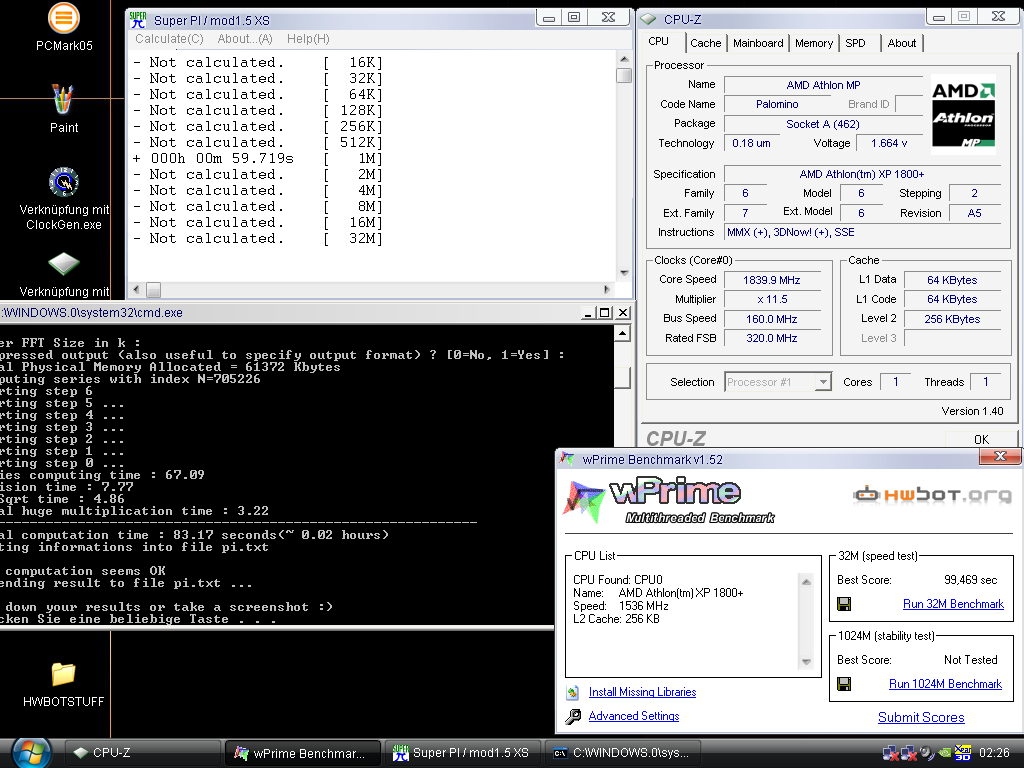Click the volume tray icon

coord(927,753)
